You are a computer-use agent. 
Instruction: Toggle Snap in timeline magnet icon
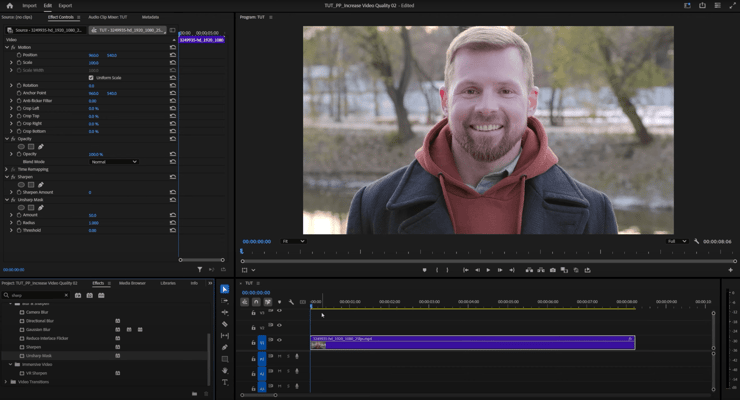(256, 302)
